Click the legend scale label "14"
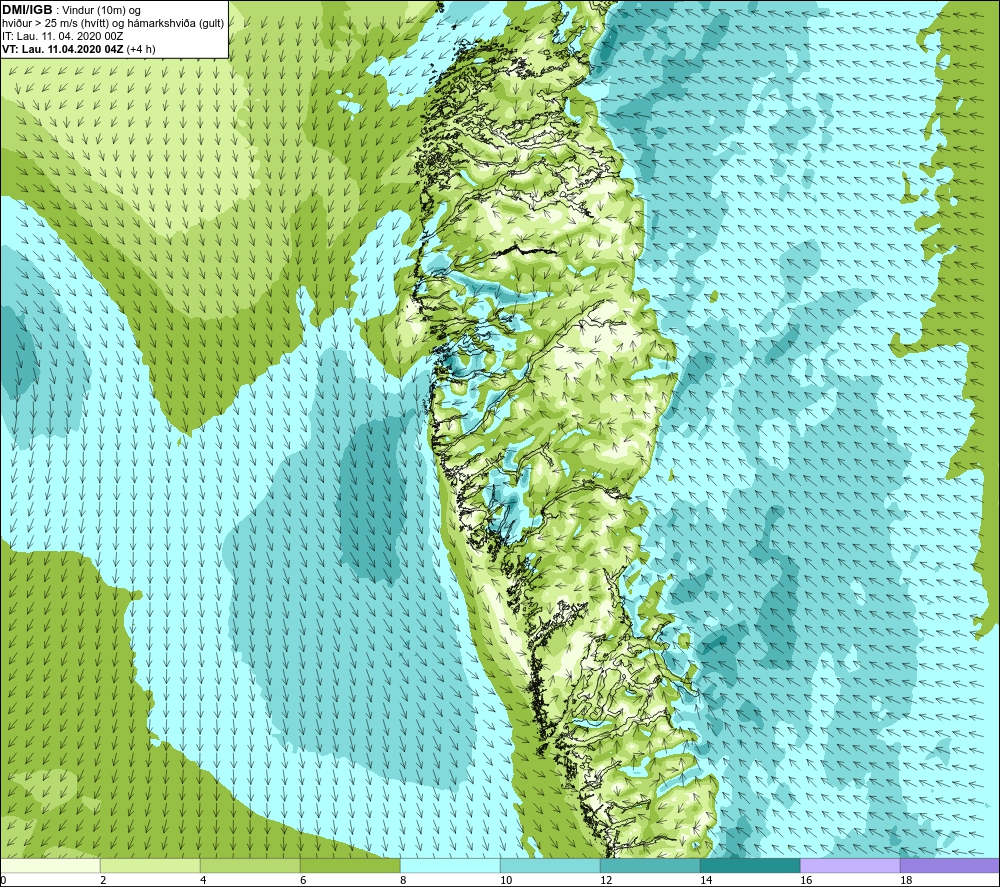 [x=706, y=880]
